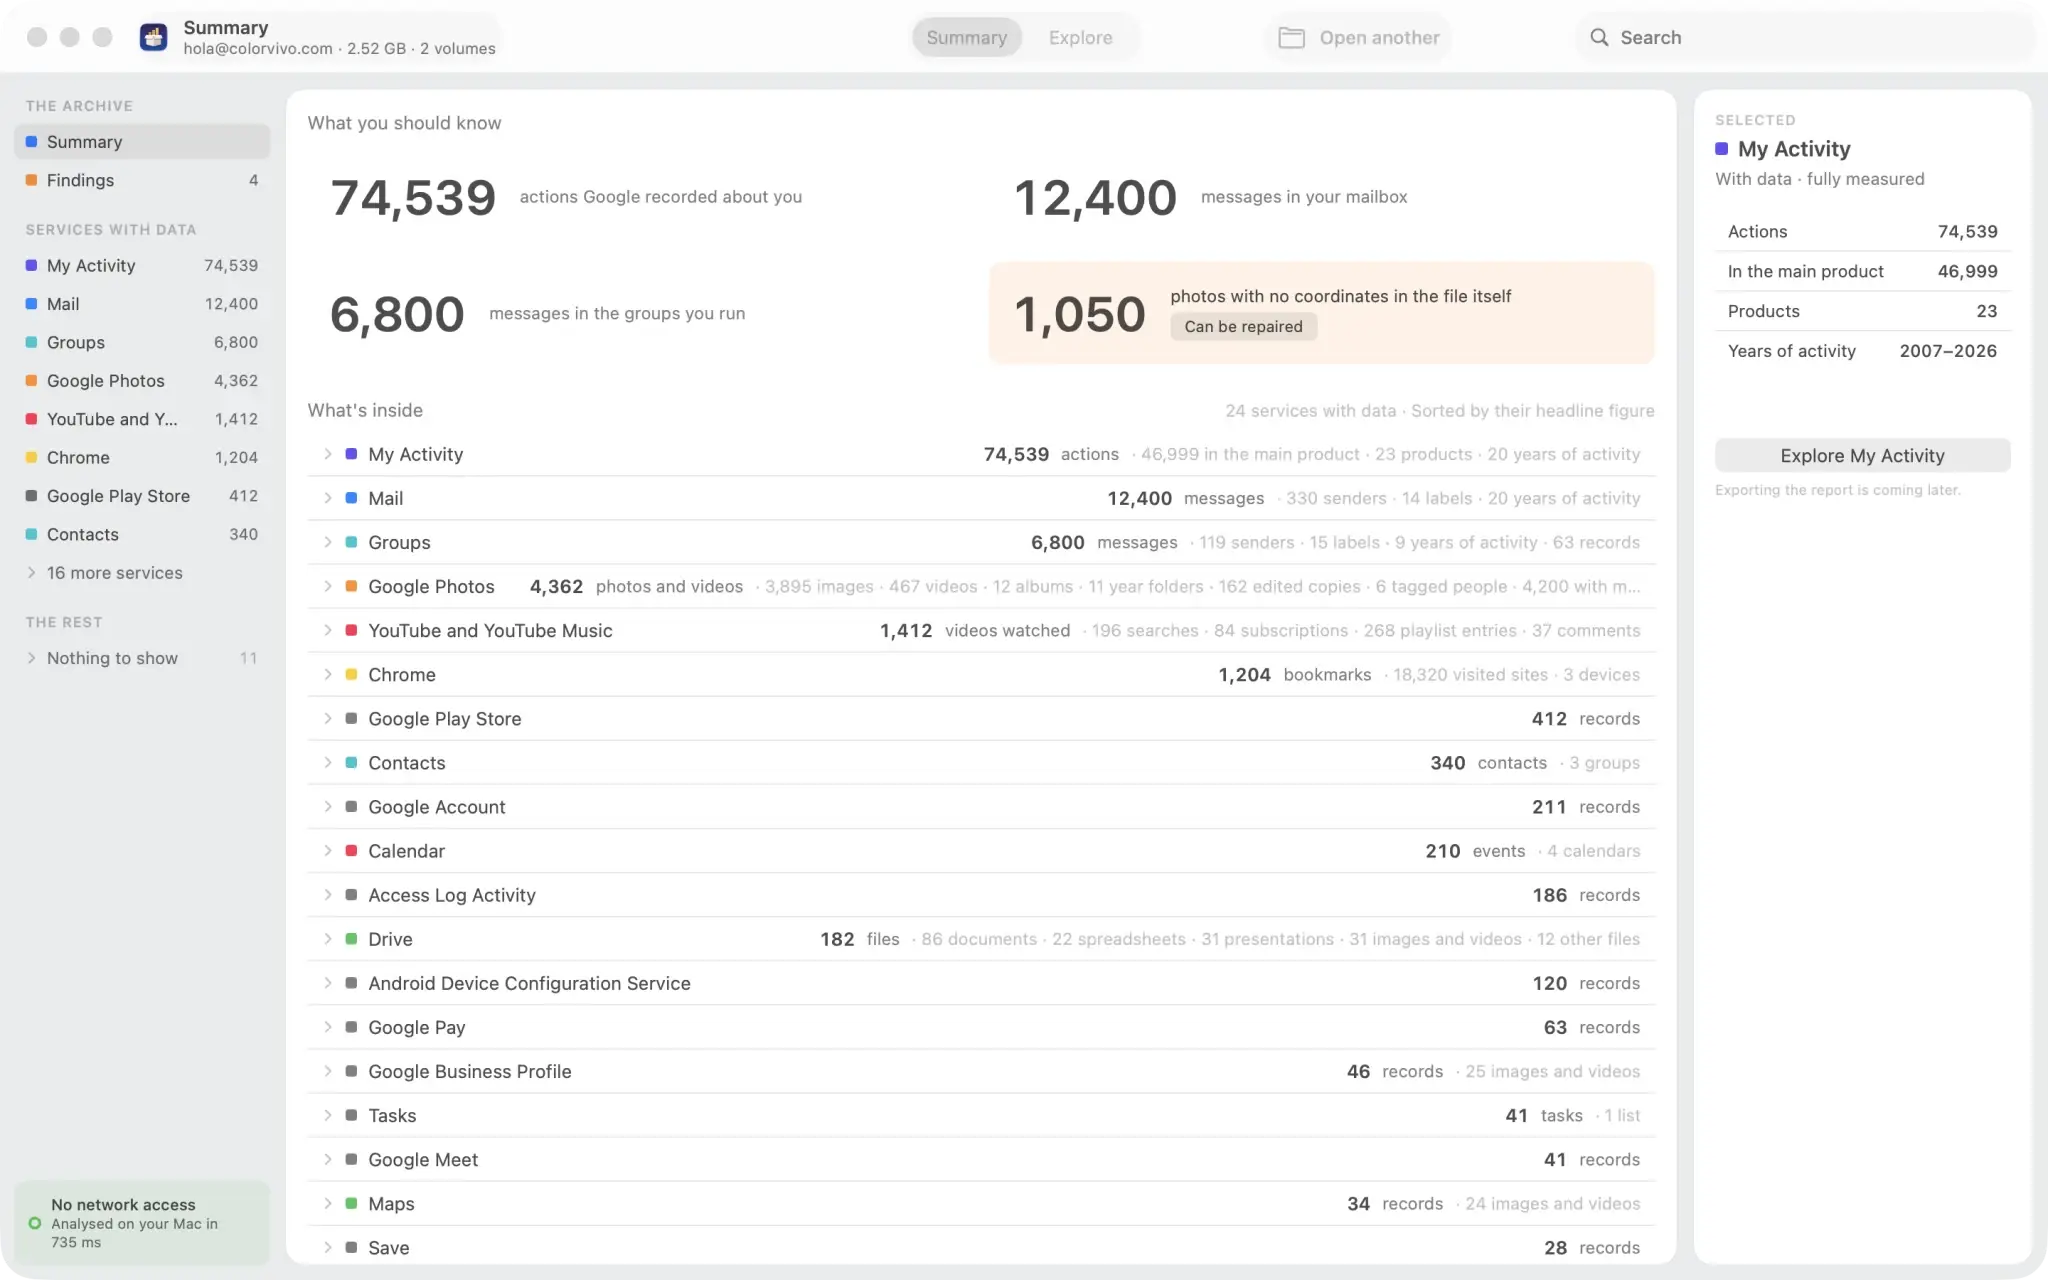The image size is (2048, 1280).
Task: Click the green No network access status circle
Action: [x=35, y=1223]
